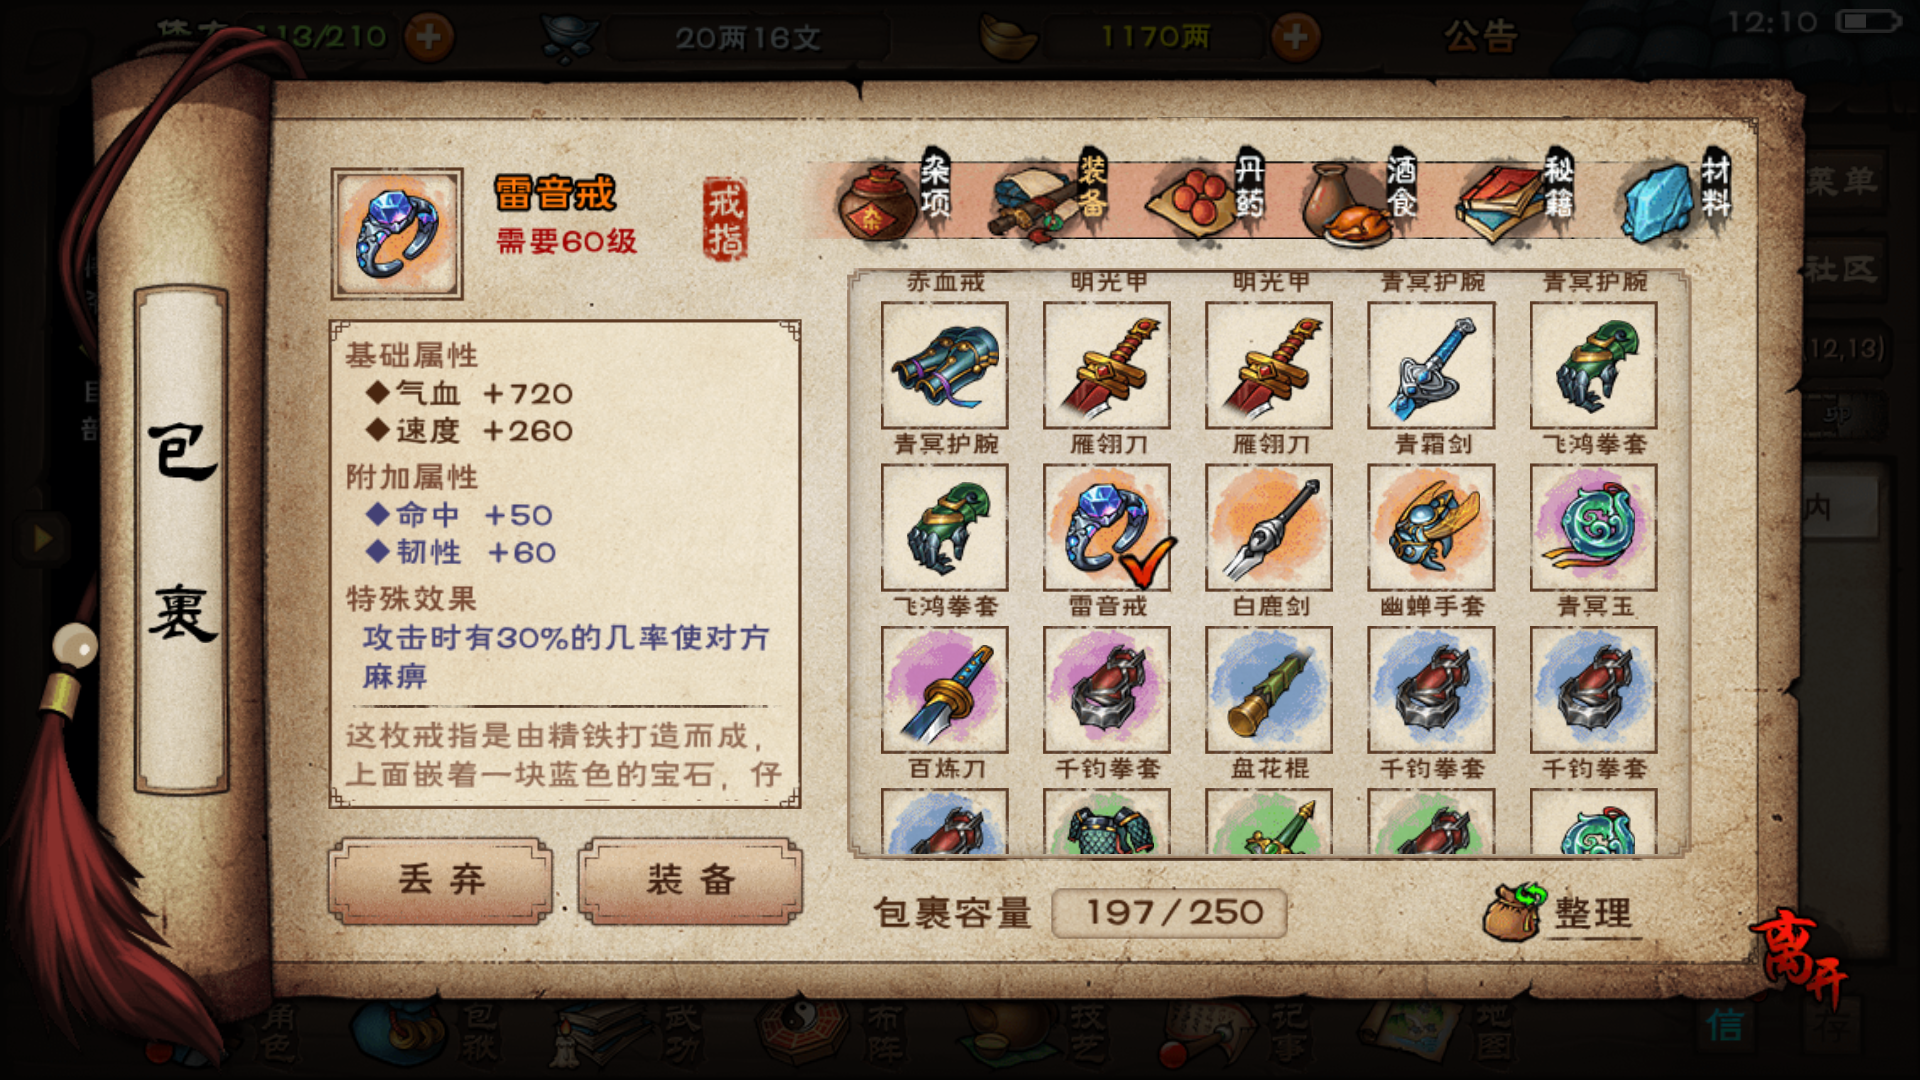Select the 百炼刀 blade item
Screen dimensions: 1920x1080
click(x=944, y=689)
